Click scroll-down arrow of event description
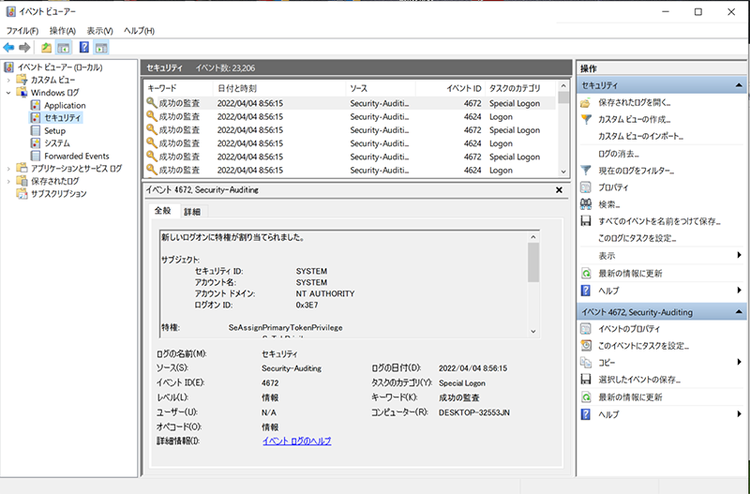750x494 pixels. (534, 331)
